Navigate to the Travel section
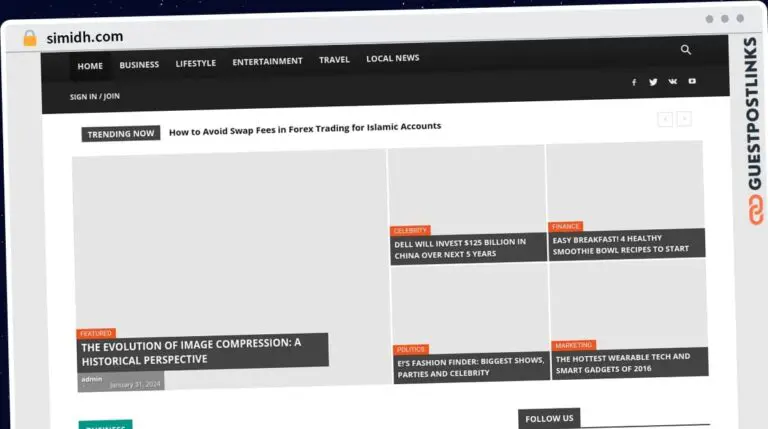768x429 pixels. tap(334, 60)
